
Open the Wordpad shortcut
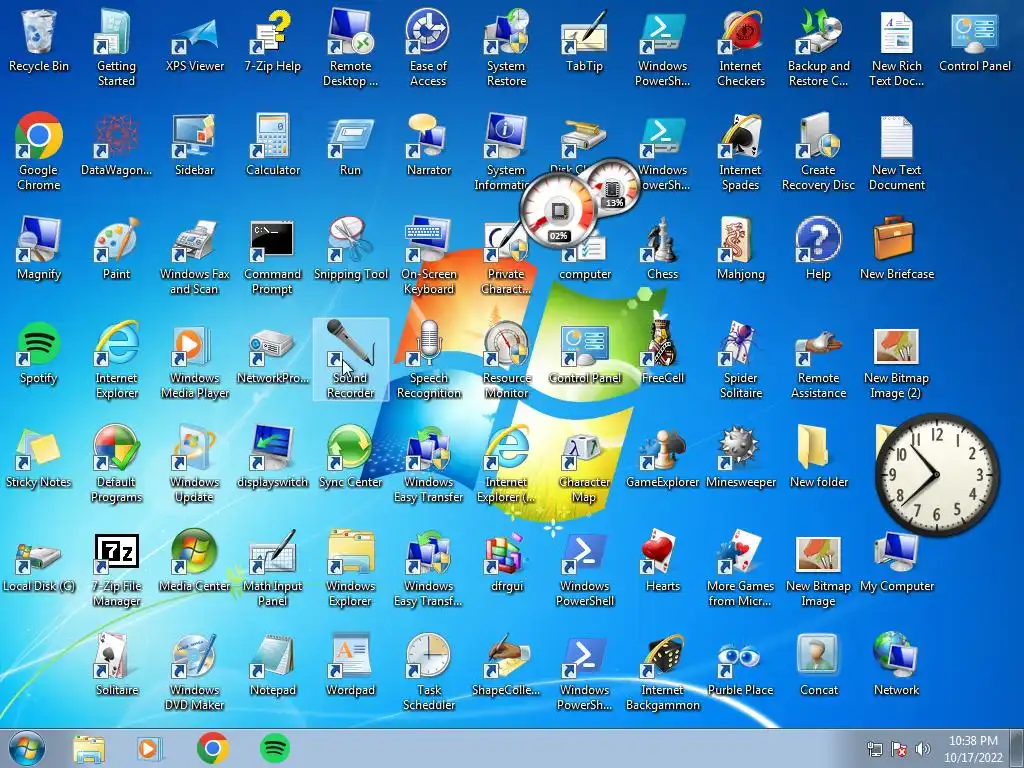tap(350, 656)
